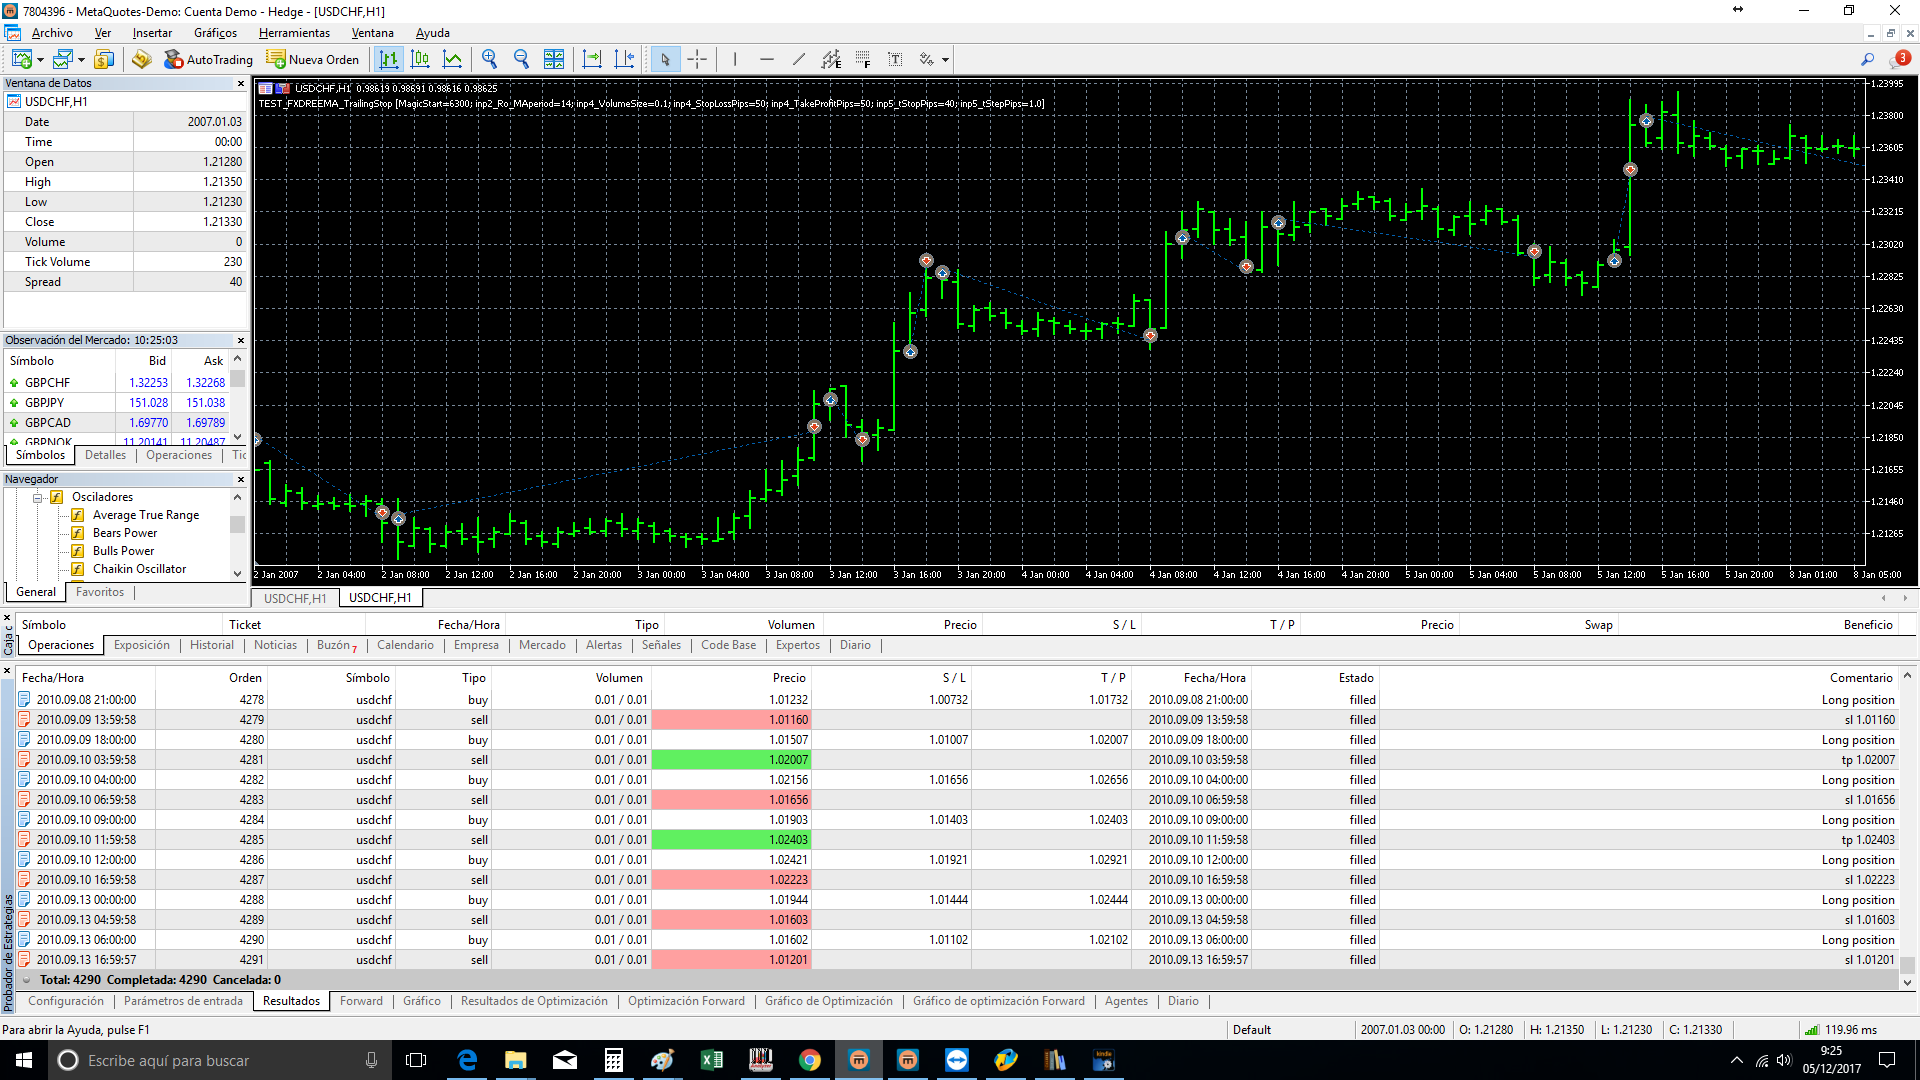Open the new chart dropdown arrow
Viewport: 1920px width, 1080px height.
pos(40,60)
